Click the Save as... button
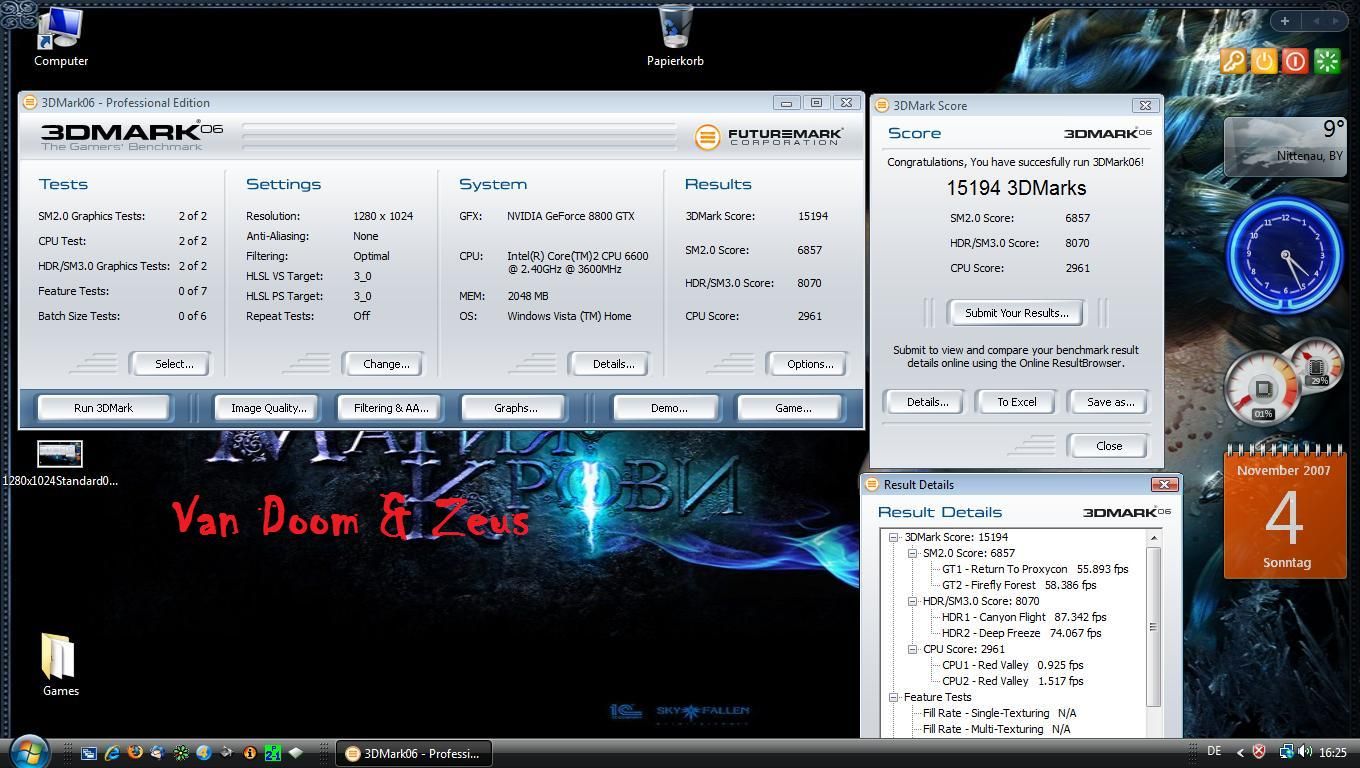This screenshot has width=1360, height=768. tap(1110, 402)
